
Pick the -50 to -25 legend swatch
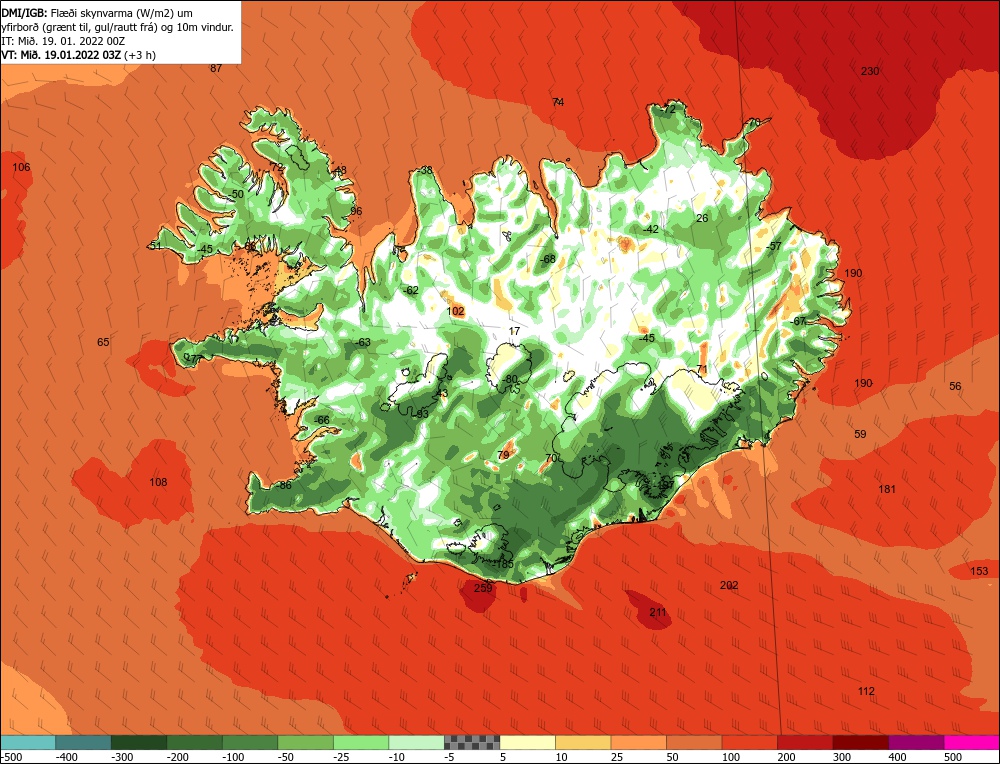pos(305,742)
